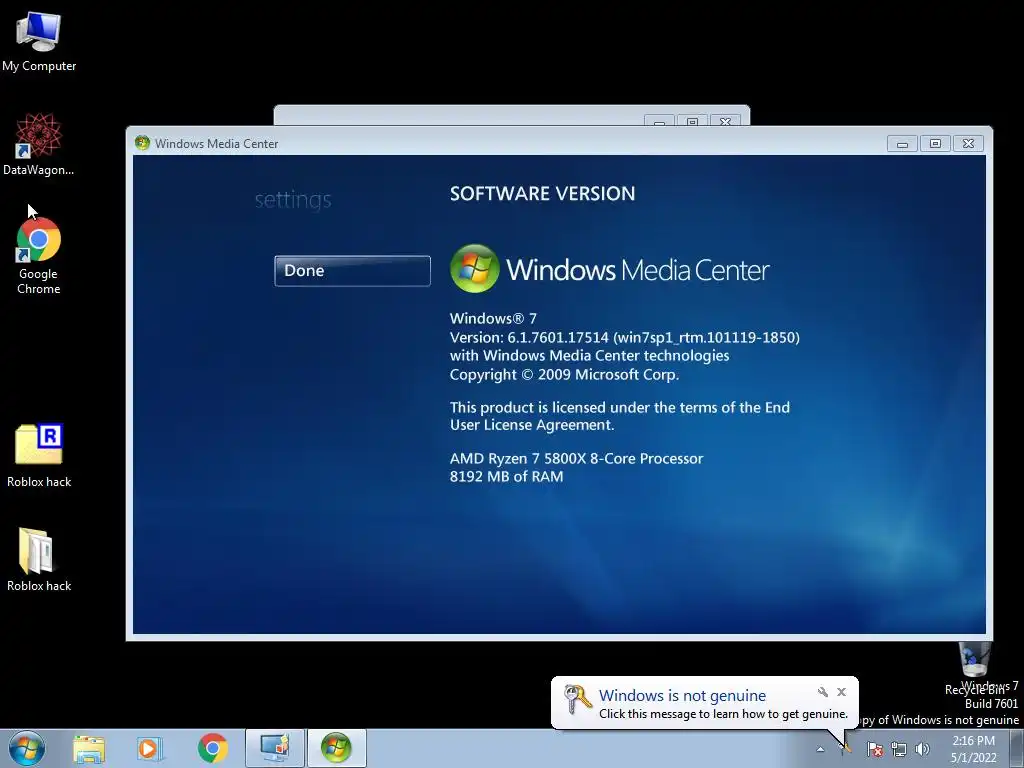The image size is (1024, 768).
Task: Switch to Windows Media Center taskbar button
Action: [336, 748]
